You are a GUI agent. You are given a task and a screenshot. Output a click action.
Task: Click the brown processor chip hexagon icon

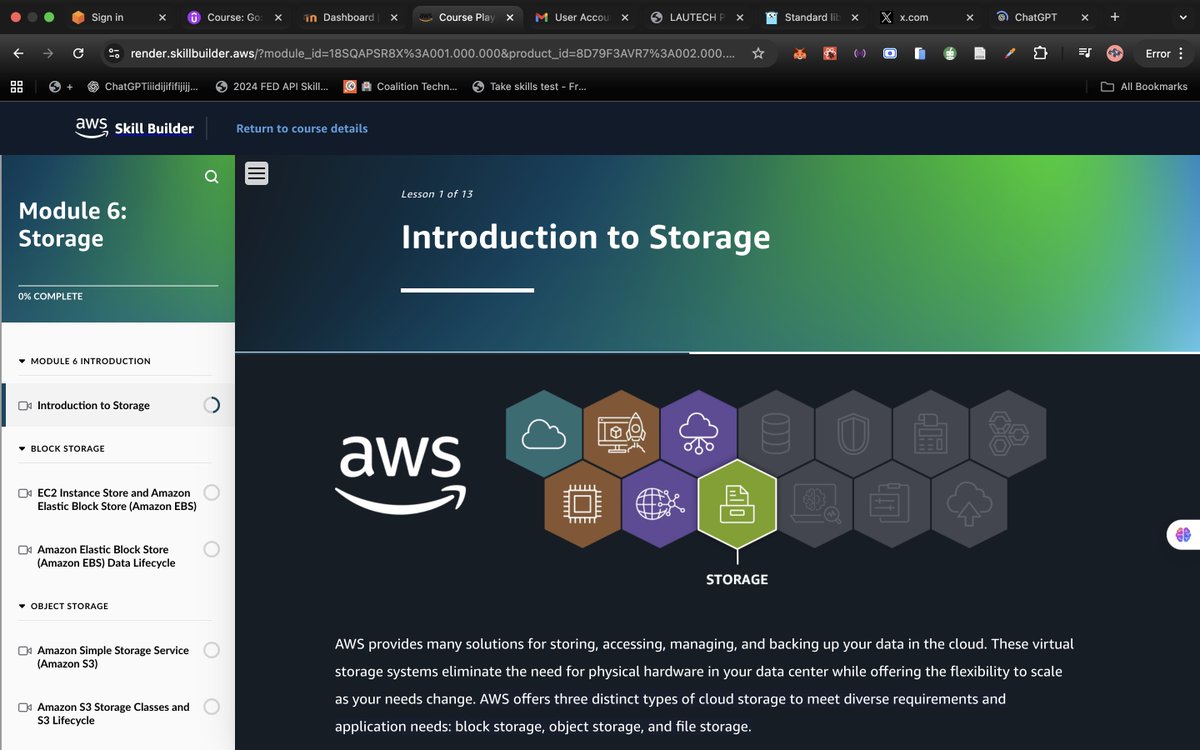(x=583, y=503)
